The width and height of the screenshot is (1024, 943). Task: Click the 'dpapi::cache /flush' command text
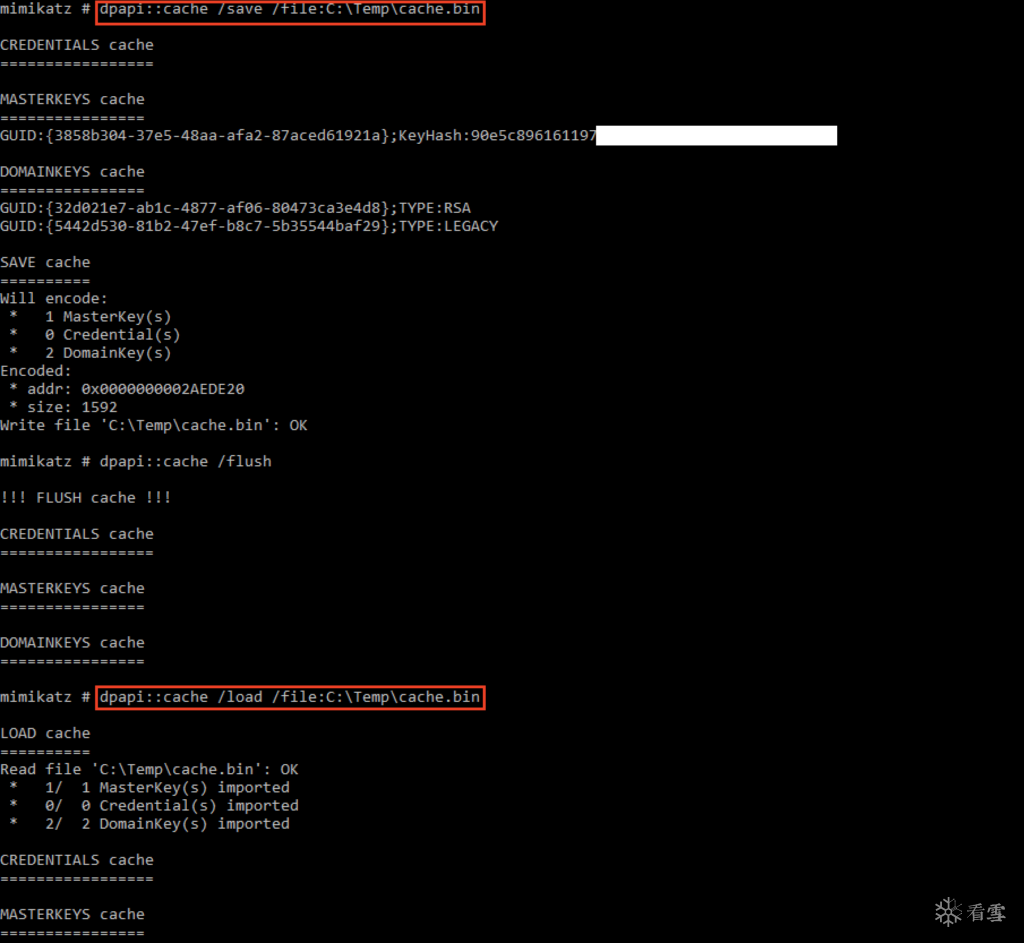(x=185, y=462)
